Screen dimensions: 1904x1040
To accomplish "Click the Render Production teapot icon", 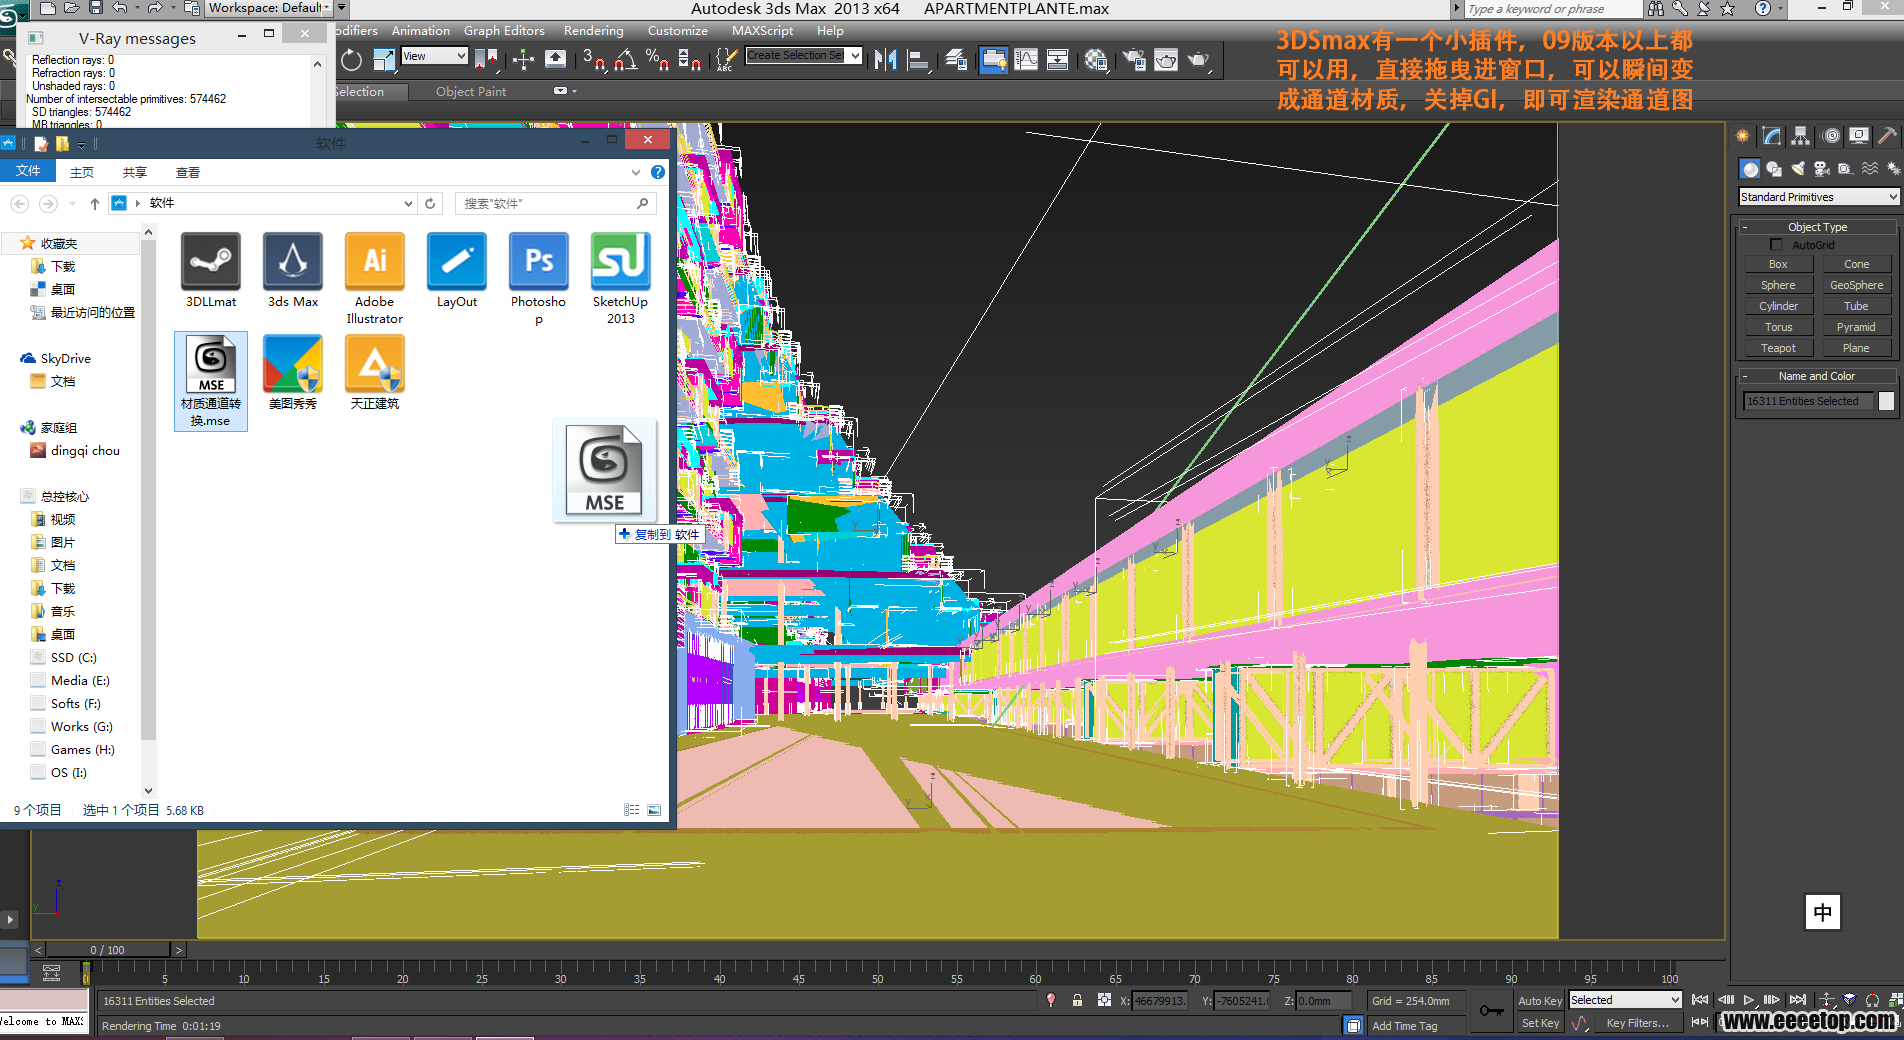I will 1198,60.
